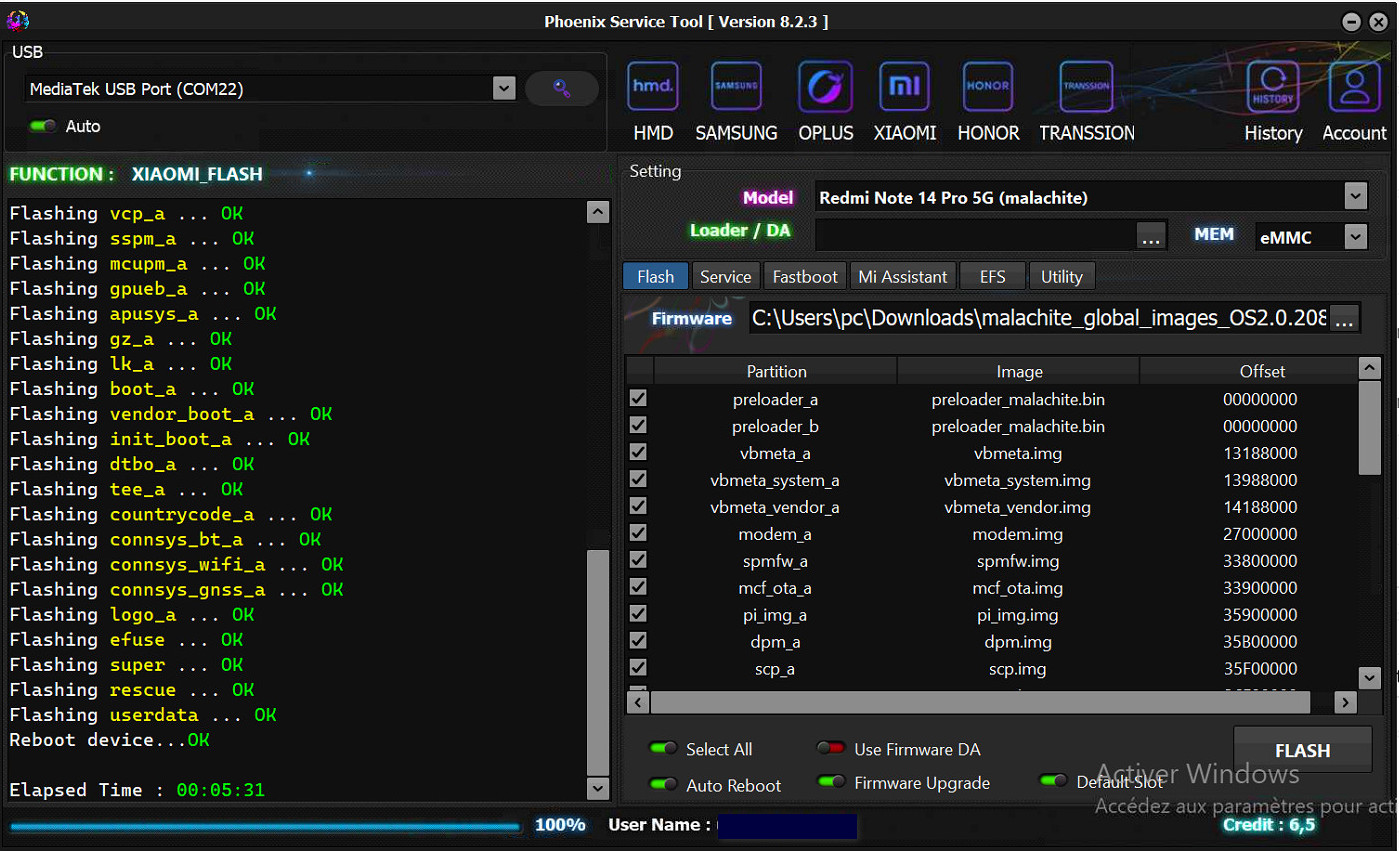Image resolution: width=1399 pixels, height=851 pixels.
Task: Browse for the firmware folder
Action: [x=1345, y=318]
